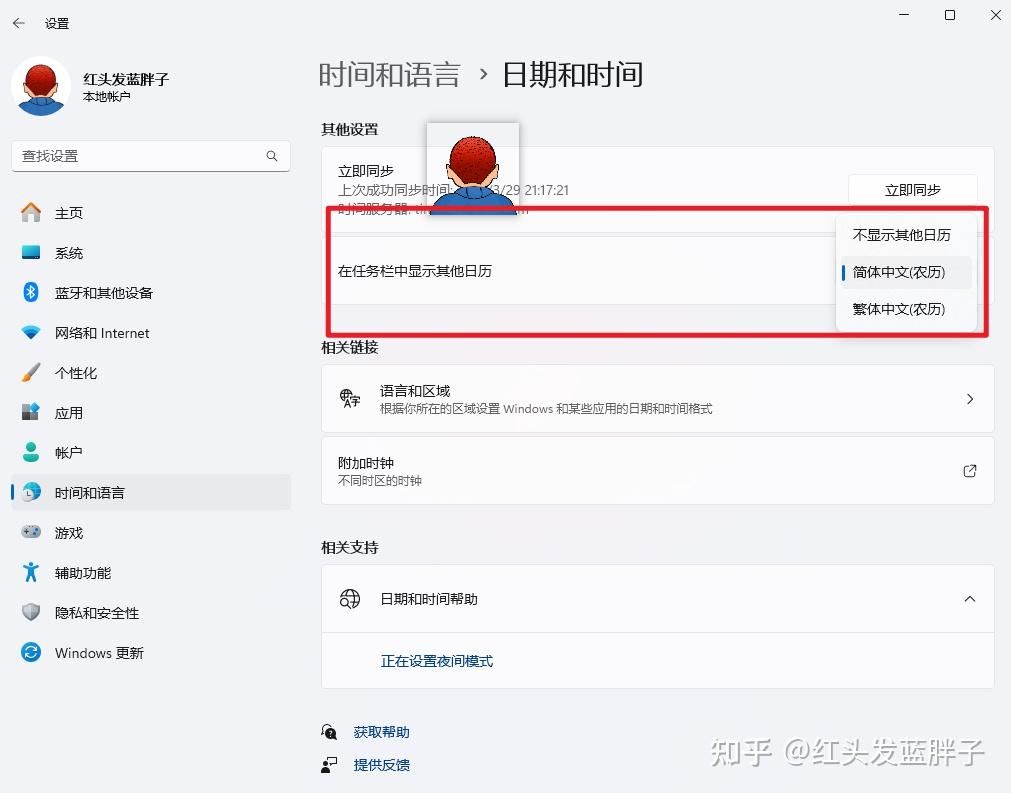Click the 正在设置夜间模式 link
Viewport: 1011px width, 793px height.
pos(437,660)
